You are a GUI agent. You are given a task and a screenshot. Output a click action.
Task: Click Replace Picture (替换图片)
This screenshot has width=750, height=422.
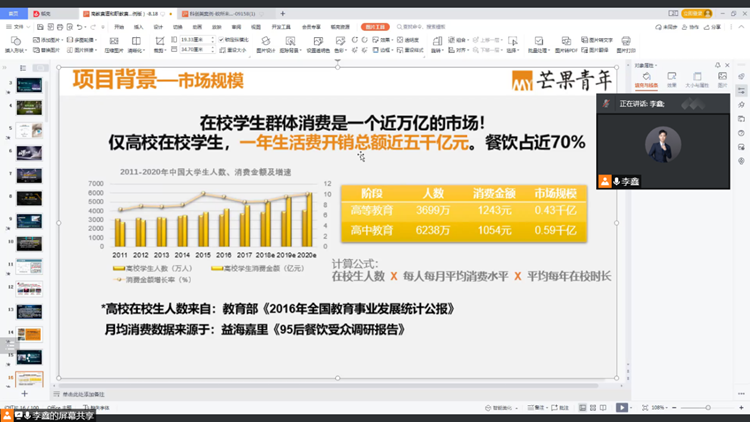(46, 50)
